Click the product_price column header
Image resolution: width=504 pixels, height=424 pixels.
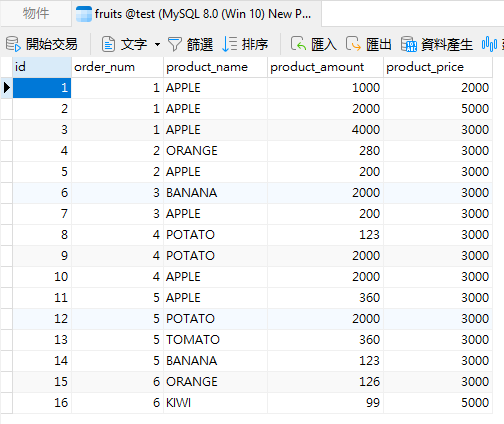[438, 67]
